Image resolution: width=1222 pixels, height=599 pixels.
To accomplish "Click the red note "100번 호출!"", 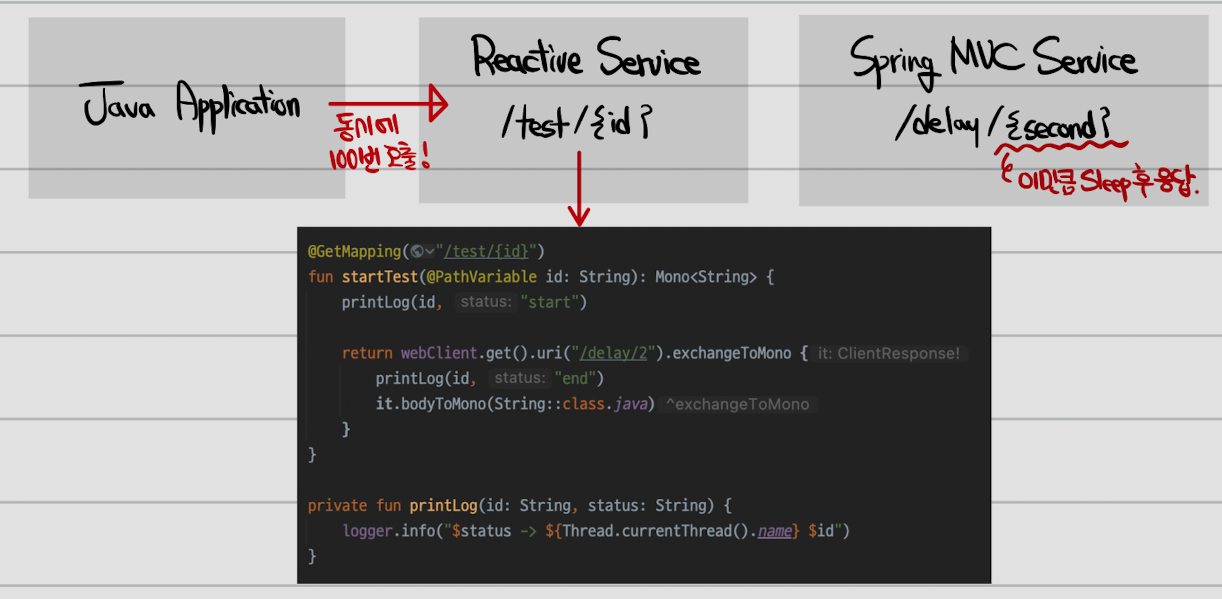I will pos(381,159).
